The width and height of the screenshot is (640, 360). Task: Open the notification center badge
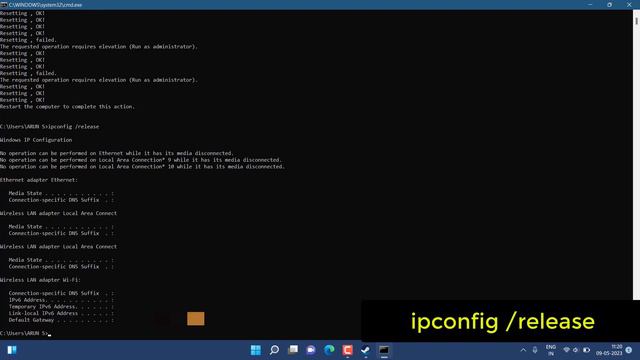coord(629,350)
